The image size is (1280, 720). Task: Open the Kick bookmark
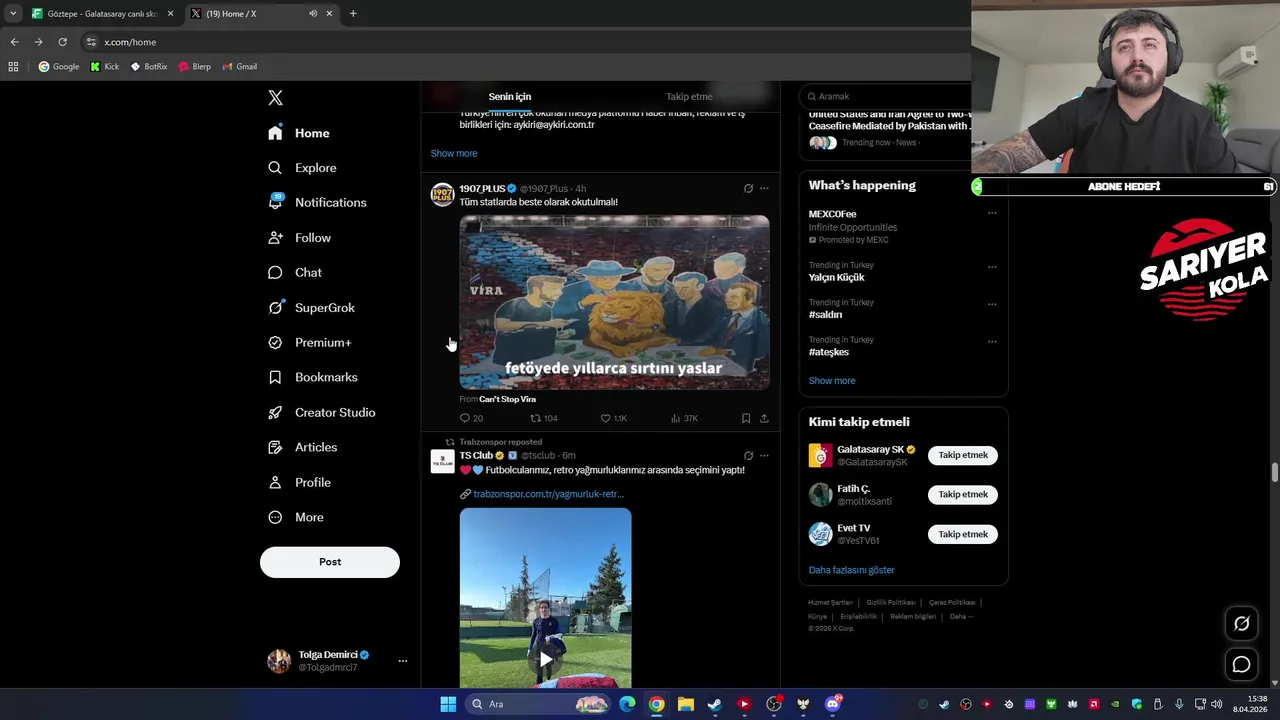(104, 67)
